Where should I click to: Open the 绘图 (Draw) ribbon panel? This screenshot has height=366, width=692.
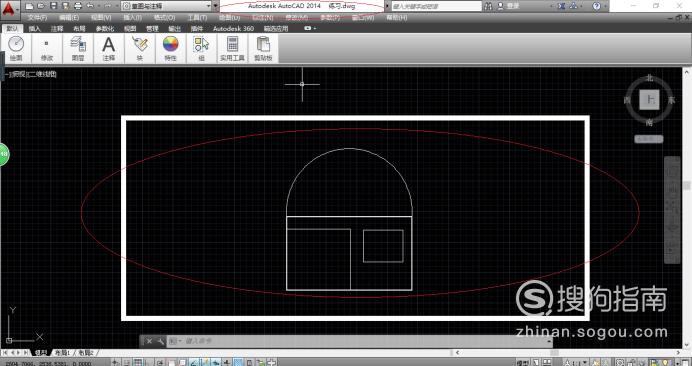pos(16,49)
